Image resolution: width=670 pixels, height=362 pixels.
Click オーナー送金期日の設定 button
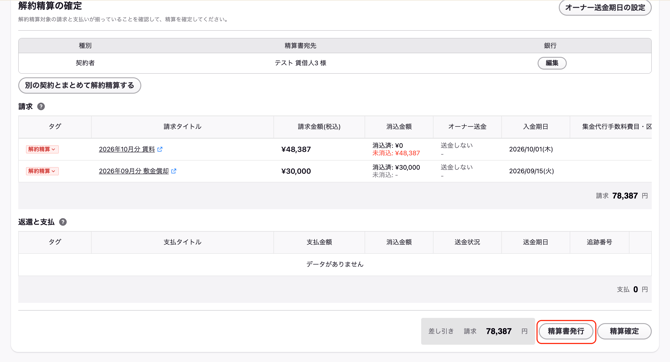[605, 8]
